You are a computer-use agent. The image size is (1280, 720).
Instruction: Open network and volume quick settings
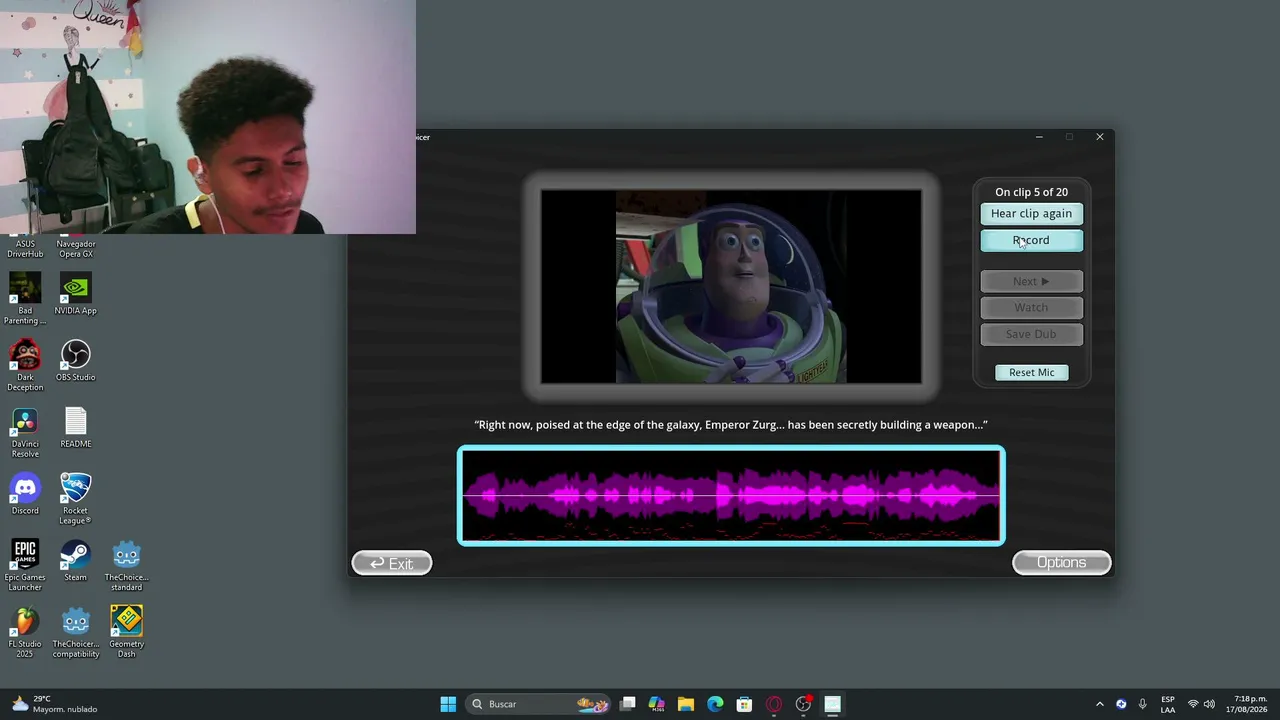tap(1201, 704)
